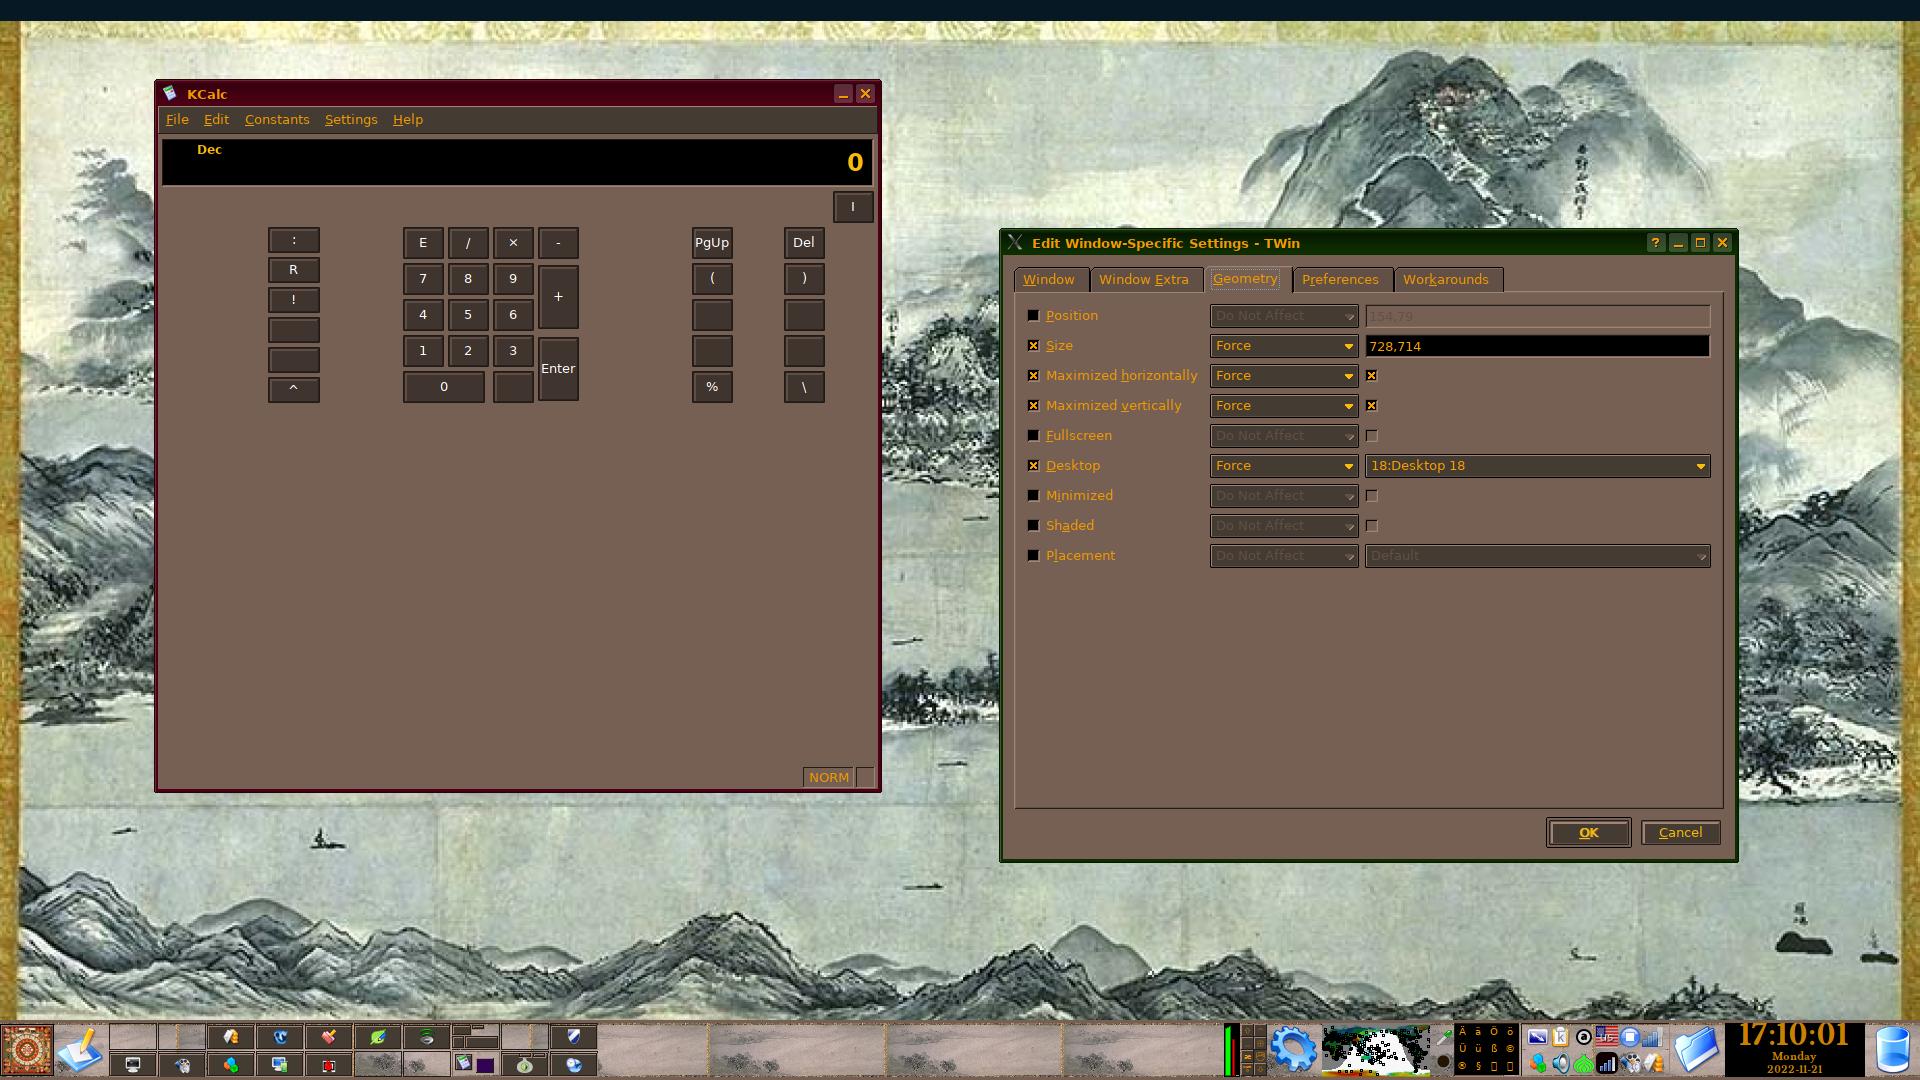
Task: Click OK to apply window settings
Action: pos(1588,832)
